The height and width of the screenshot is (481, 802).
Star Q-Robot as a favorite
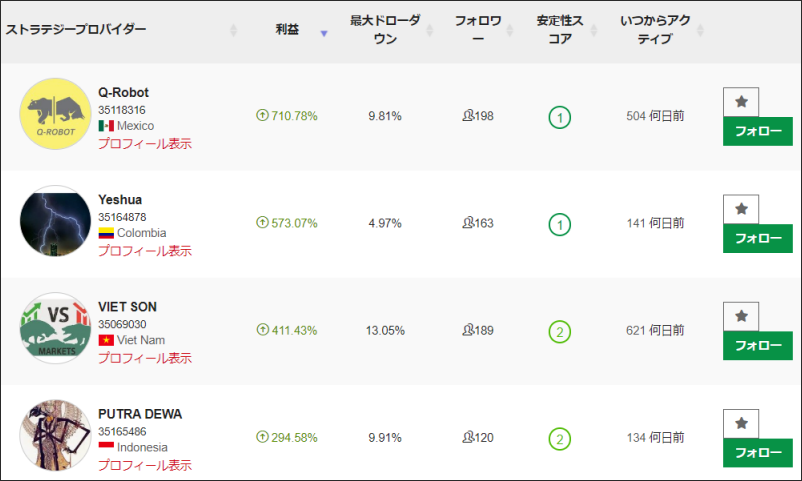(740, 102)
